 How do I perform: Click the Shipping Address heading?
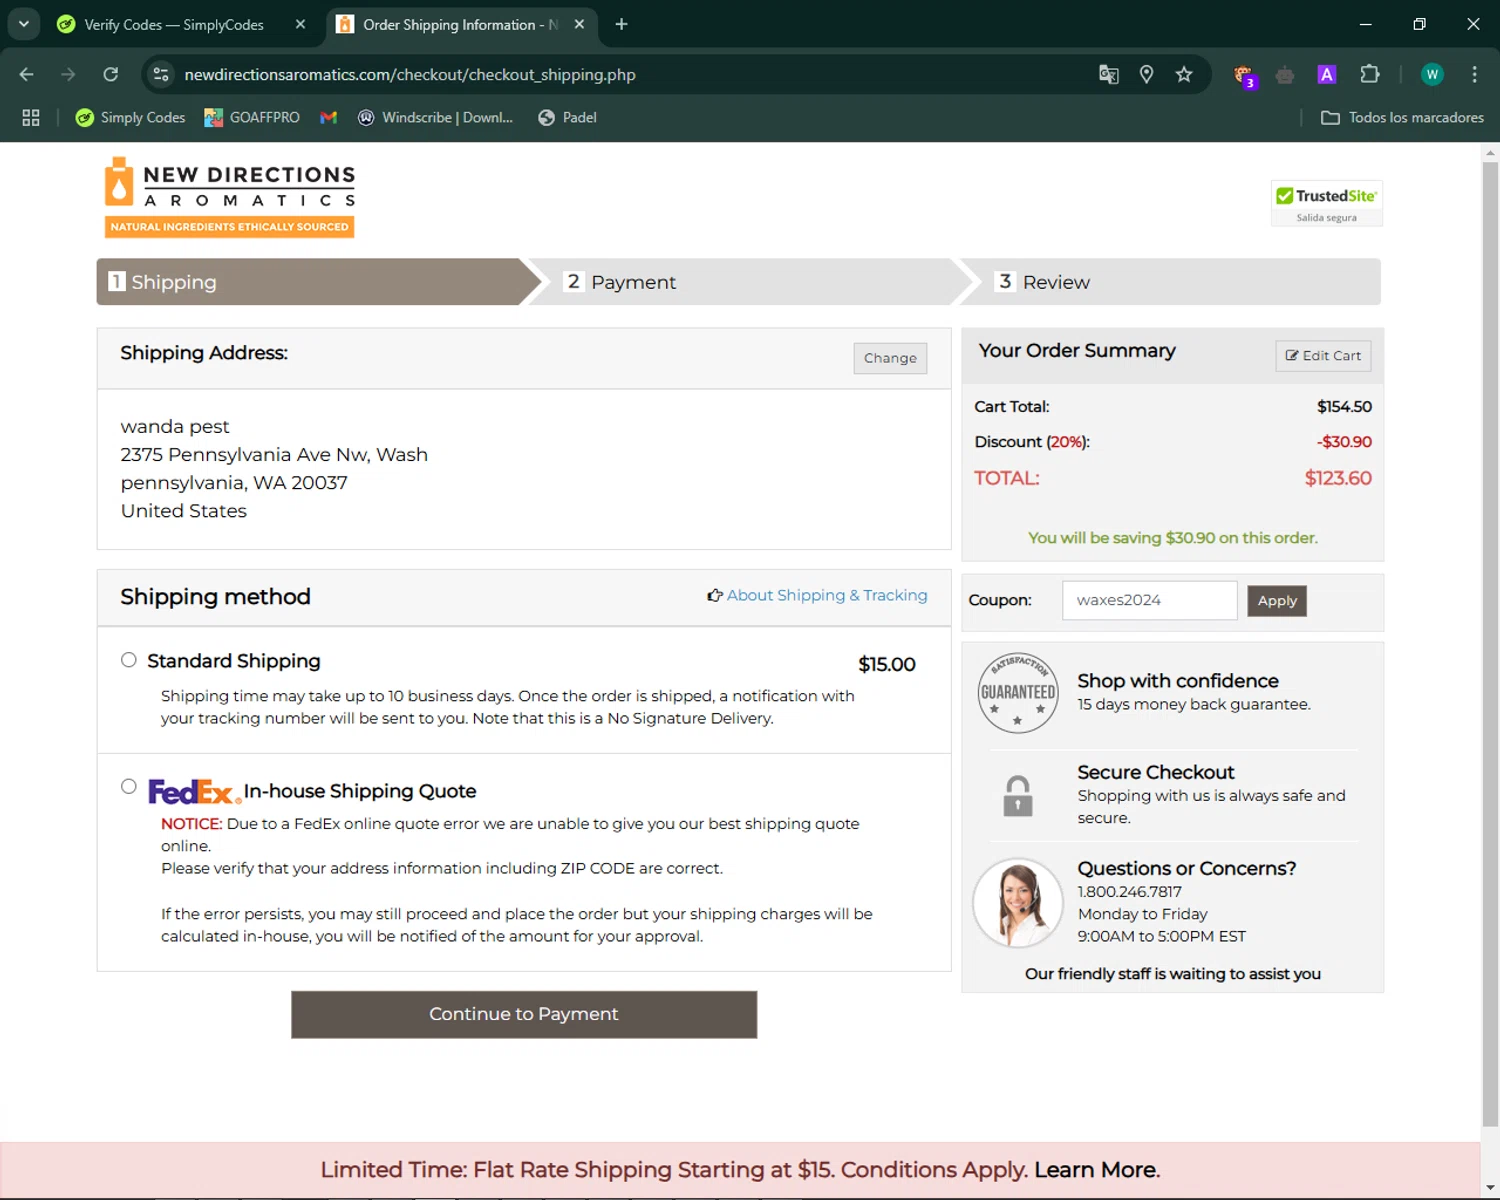[204, 353]
